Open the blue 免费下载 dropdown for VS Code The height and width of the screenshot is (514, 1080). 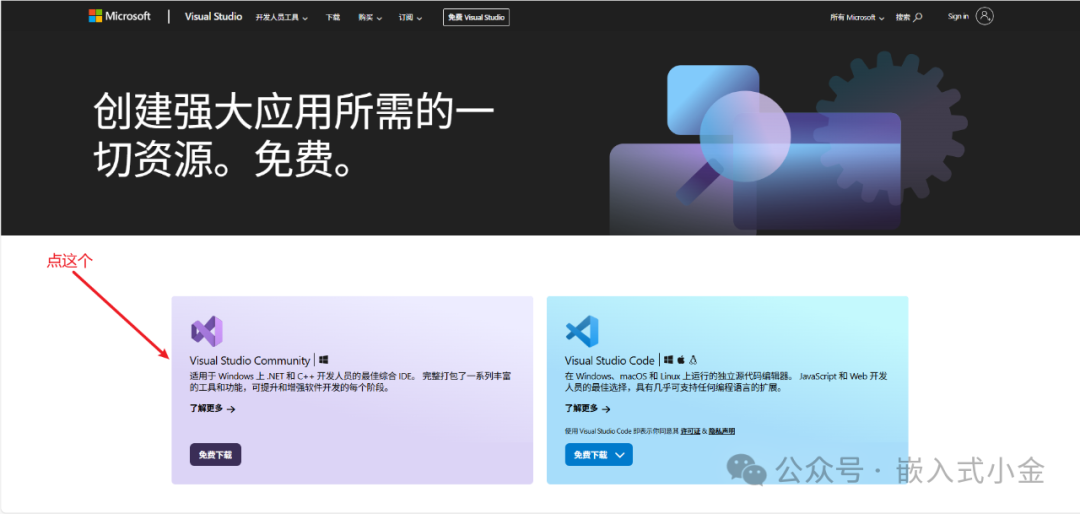(599, 455)
